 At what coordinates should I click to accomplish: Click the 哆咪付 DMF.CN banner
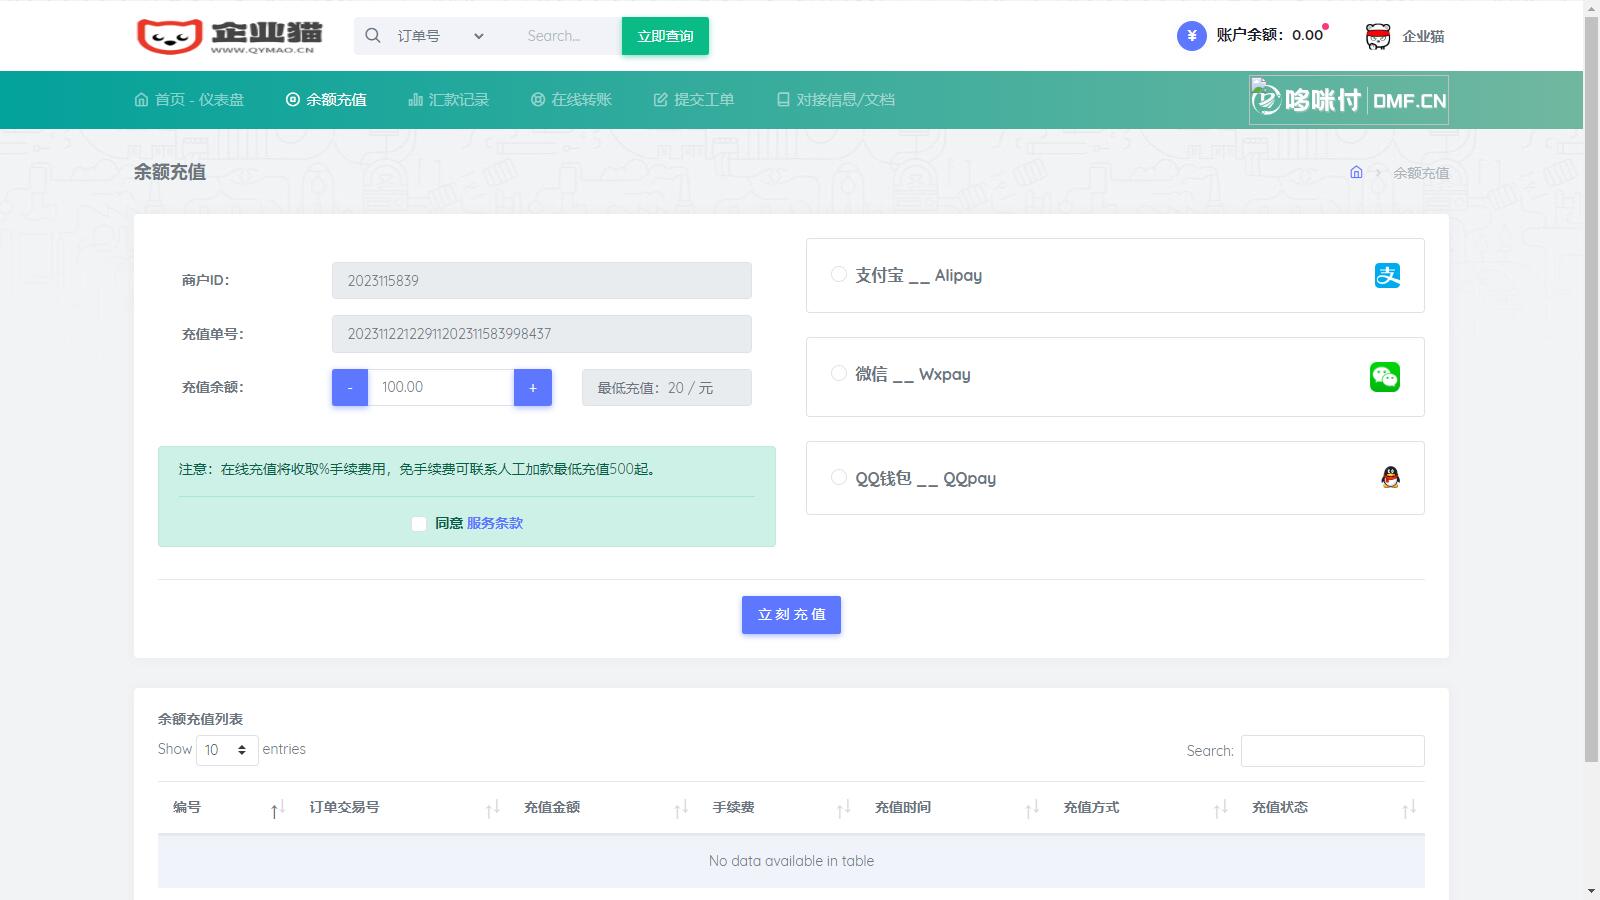click(x=1348, y=100)
